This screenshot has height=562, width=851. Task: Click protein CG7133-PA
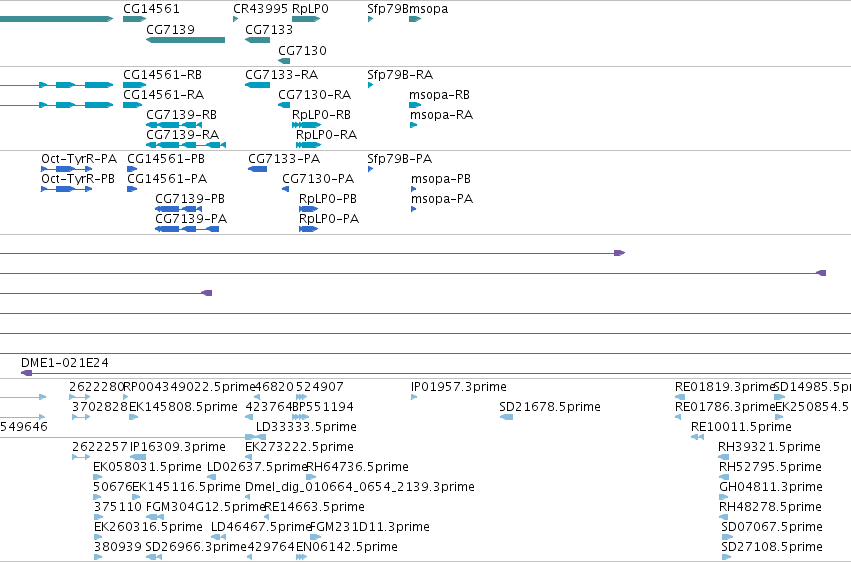click(257, 169)
